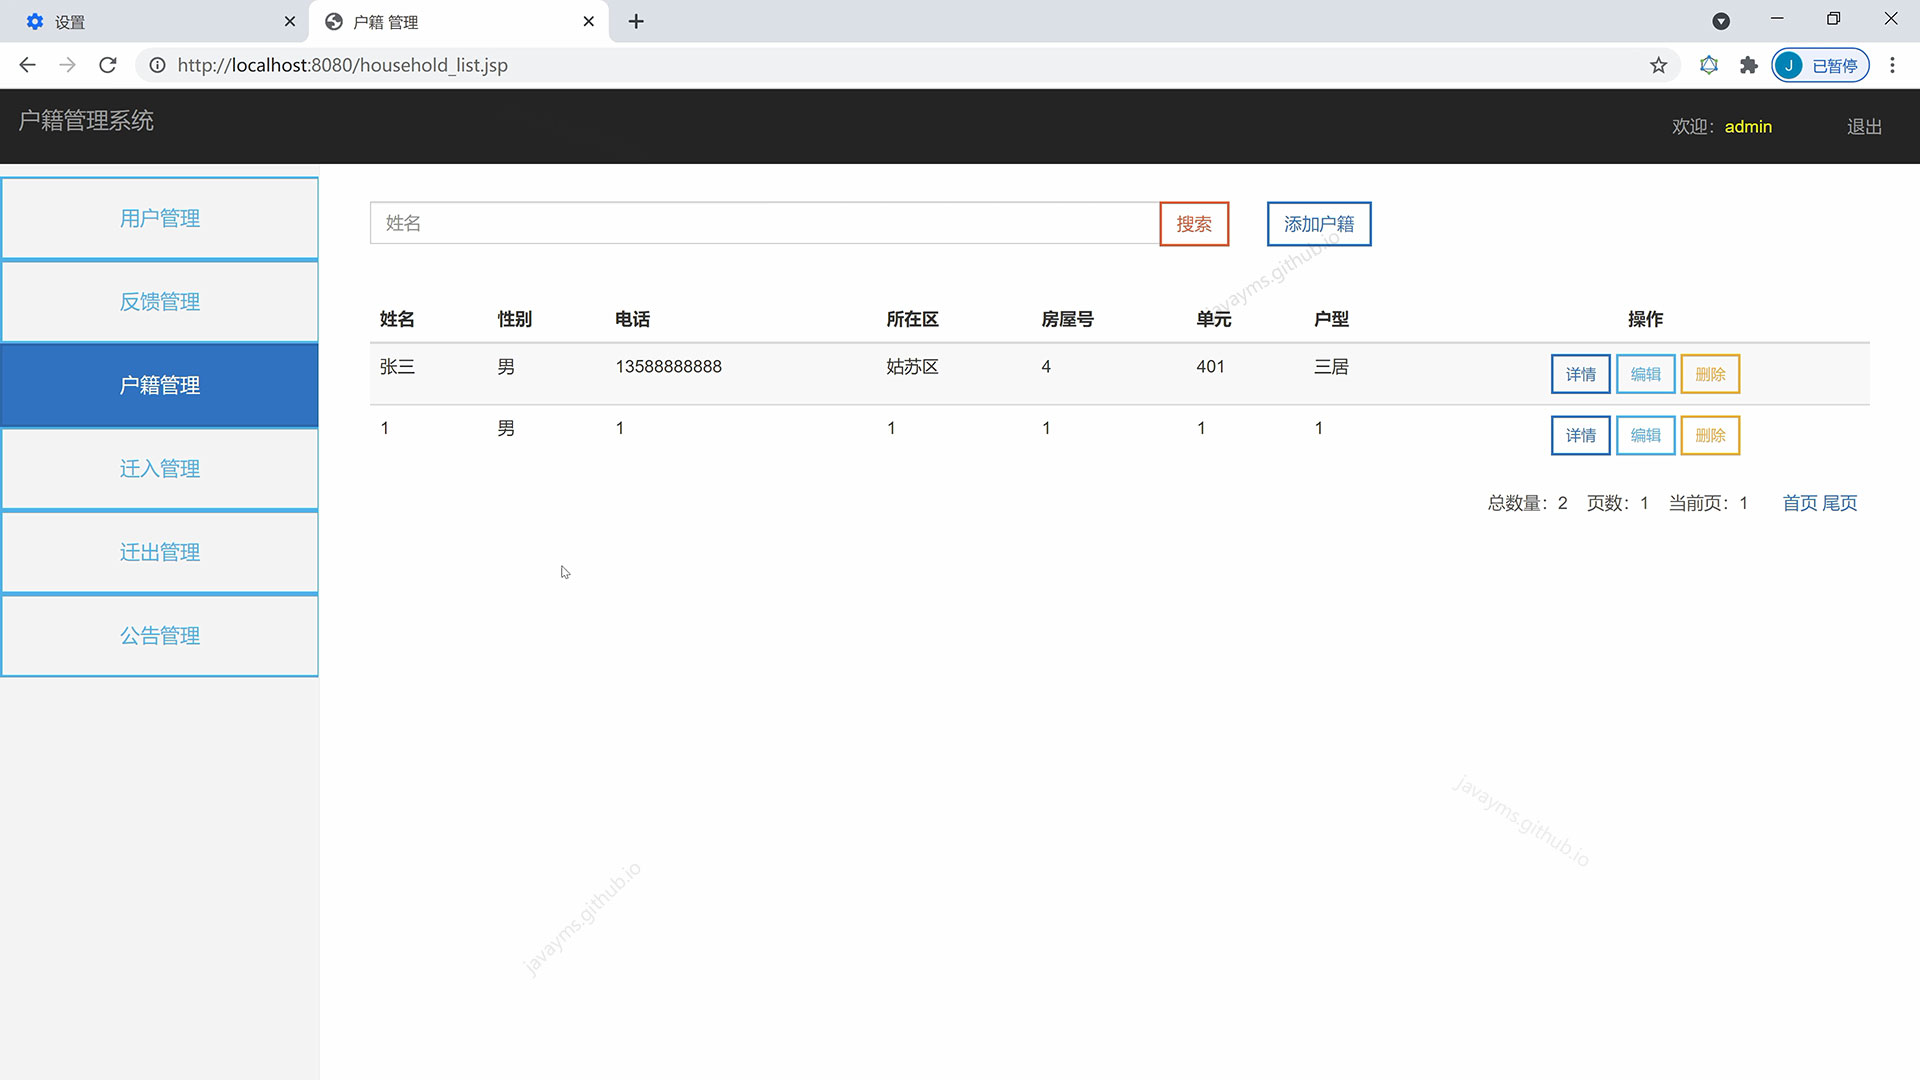1920x1080 pixels.
Task: Go to 迁入管理 in the sidebar
Action: (160, 469)
